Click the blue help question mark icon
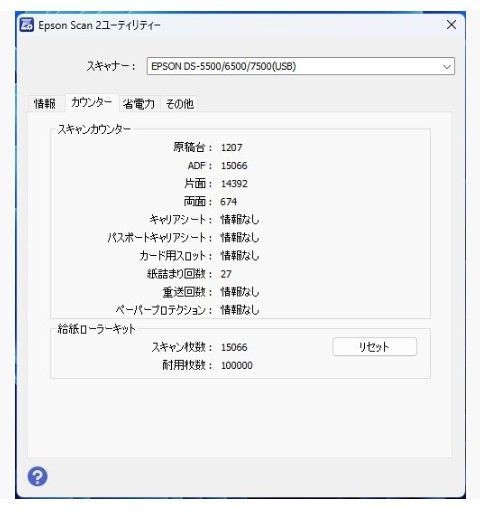This screenshot has width=480, height=511. tap(37, 476)
